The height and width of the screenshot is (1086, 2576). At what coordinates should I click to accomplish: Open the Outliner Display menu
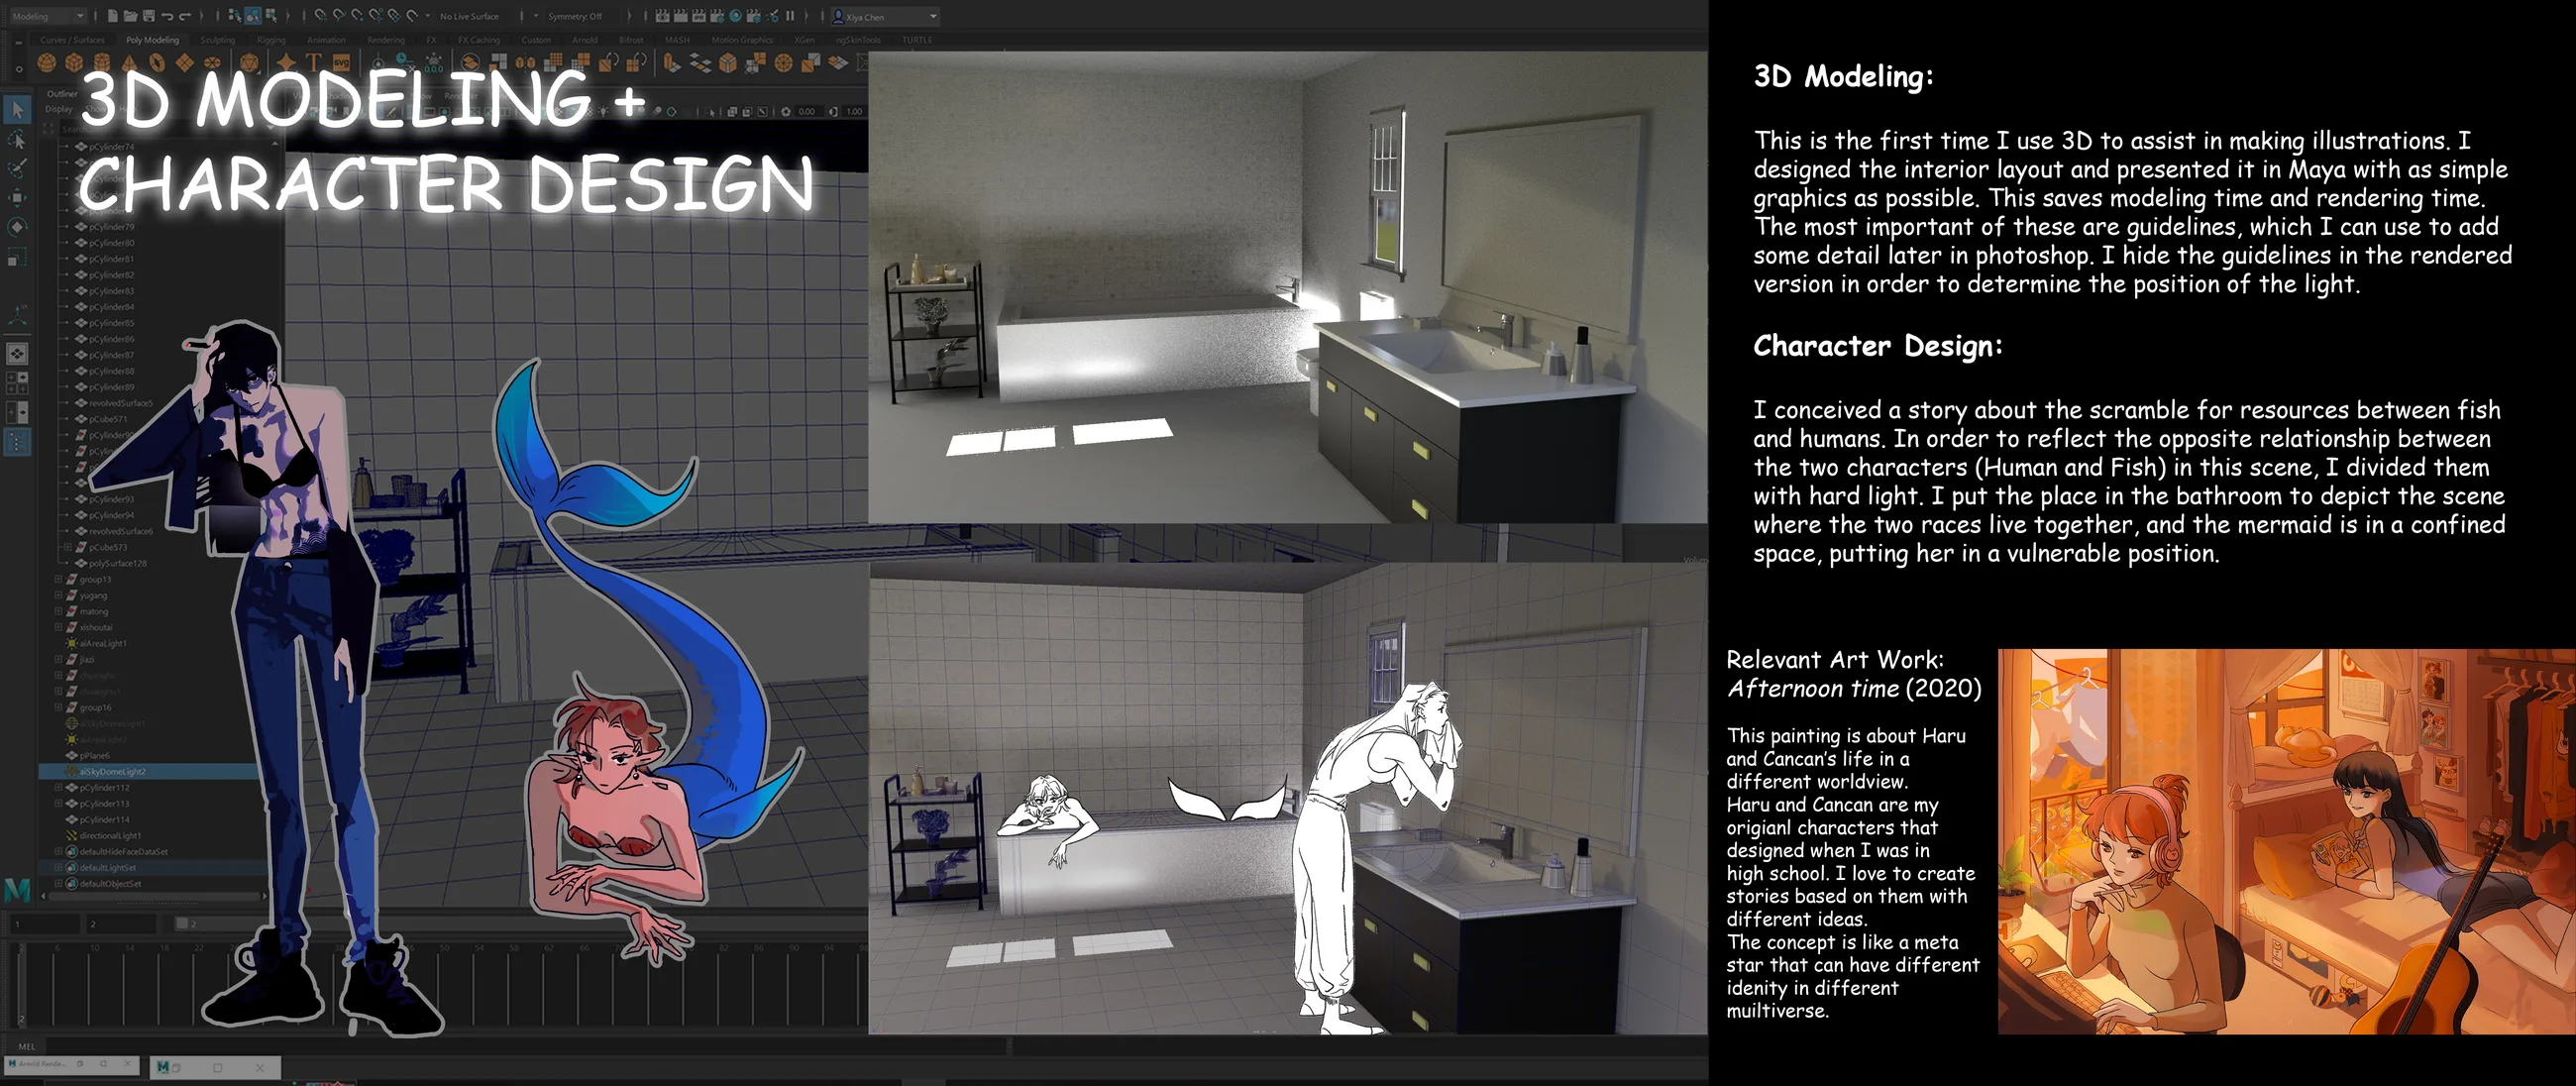(59, 109)
